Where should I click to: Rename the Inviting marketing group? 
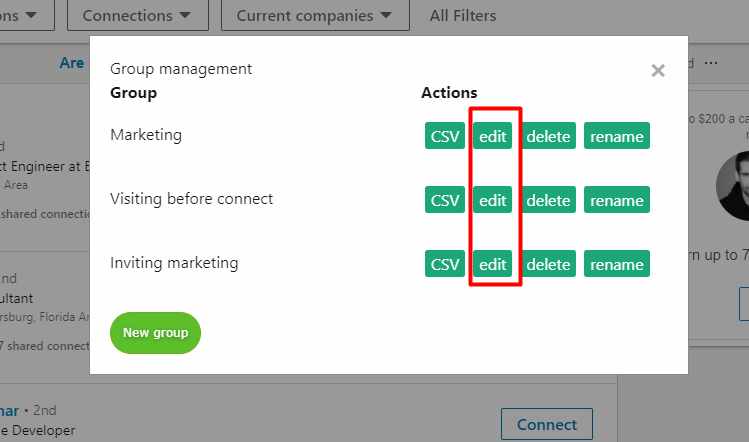[x=617, y=264]
